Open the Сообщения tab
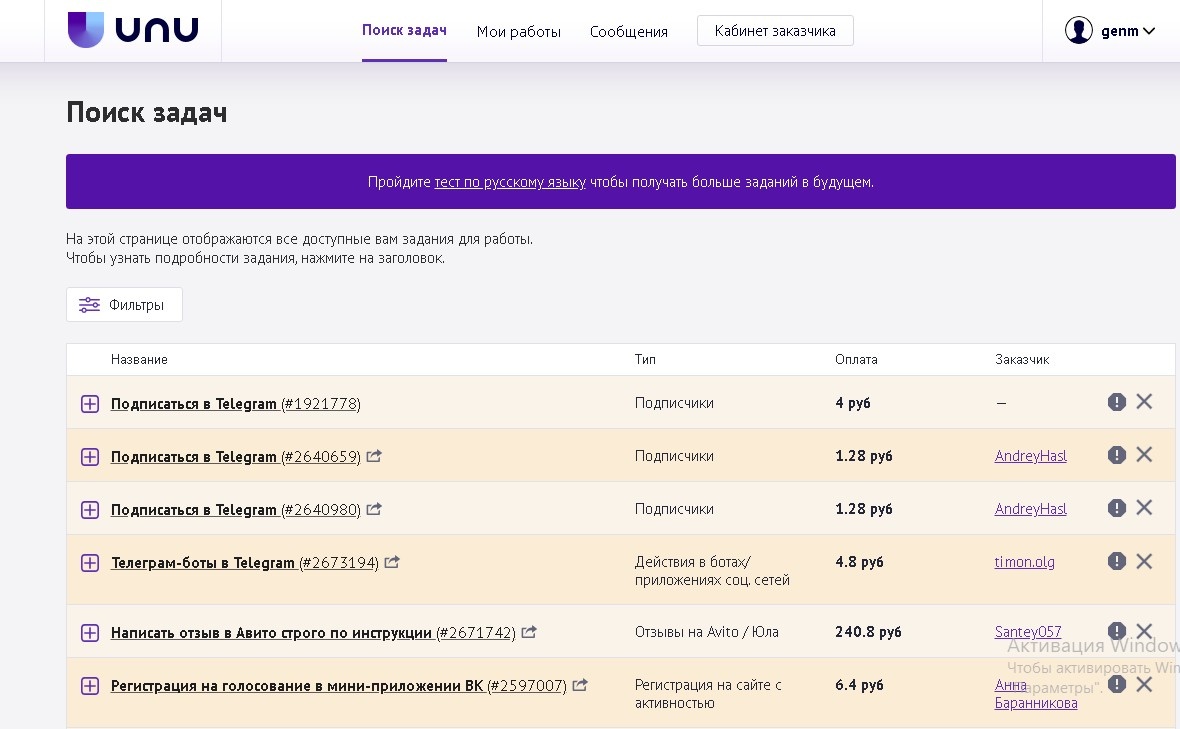Viewport: 1180px width, 729px height. coord(628,32)
